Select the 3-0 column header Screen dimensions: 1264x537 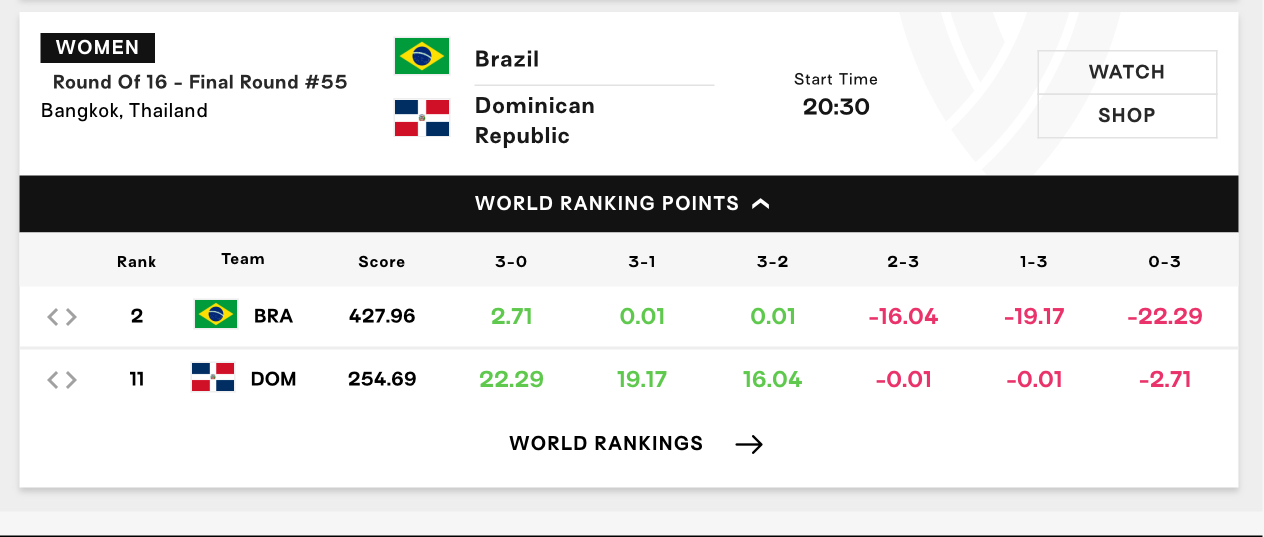click(511, 262)
